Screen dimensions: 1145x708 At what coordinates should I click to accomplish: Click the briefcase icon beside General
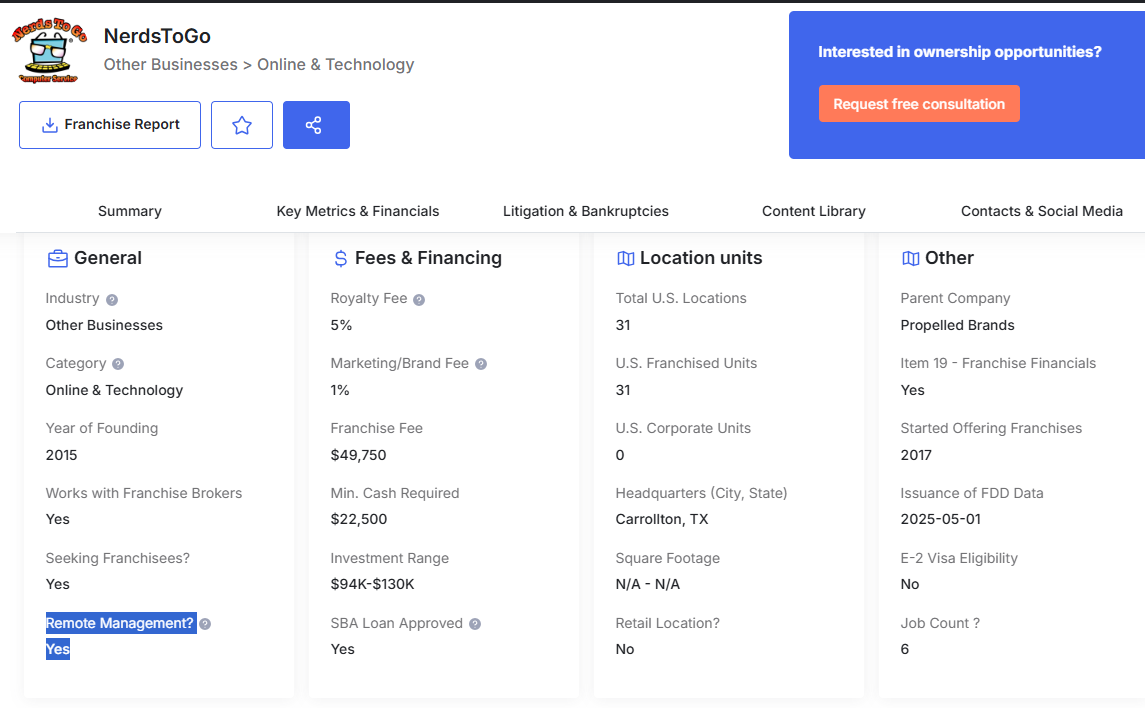[x=58, y=258]
